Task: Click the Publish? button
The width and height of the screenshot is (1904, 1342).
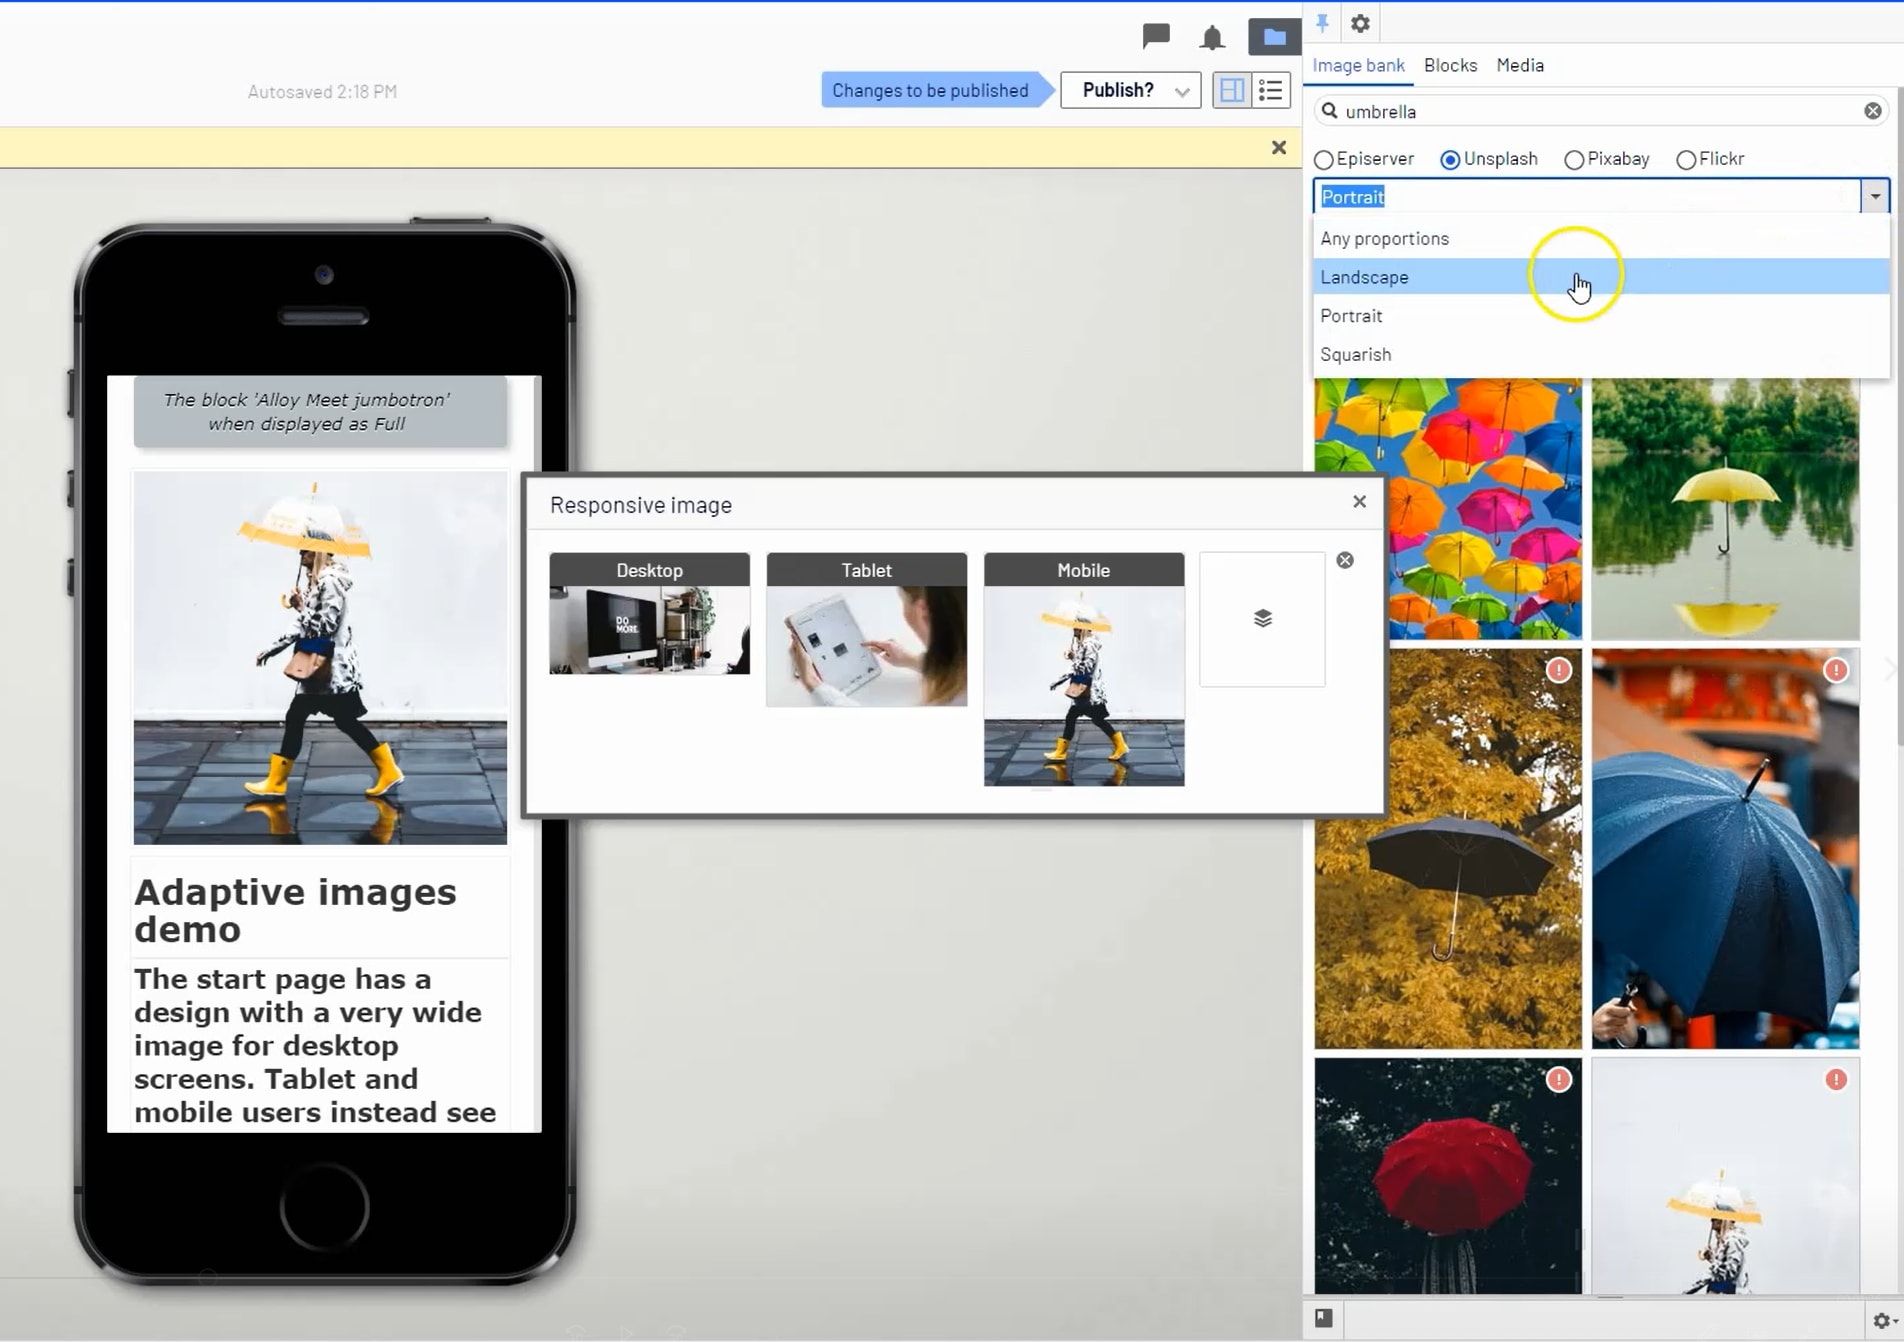Action: 1118,90
